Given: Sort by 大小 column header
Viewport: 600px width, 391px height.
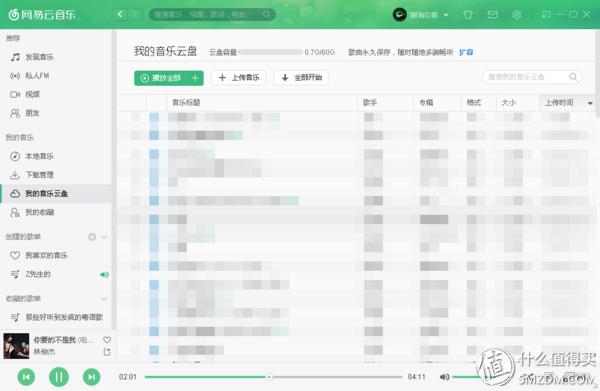Looking at the screenshot, I should point(517,103).
